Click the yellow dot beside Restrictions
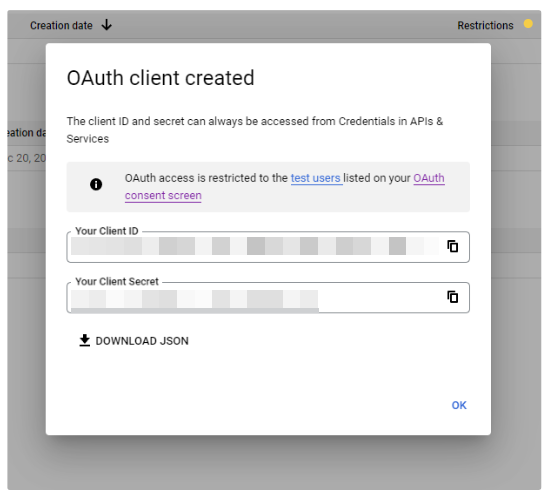548x498 pixels. (x=528, y=23)
